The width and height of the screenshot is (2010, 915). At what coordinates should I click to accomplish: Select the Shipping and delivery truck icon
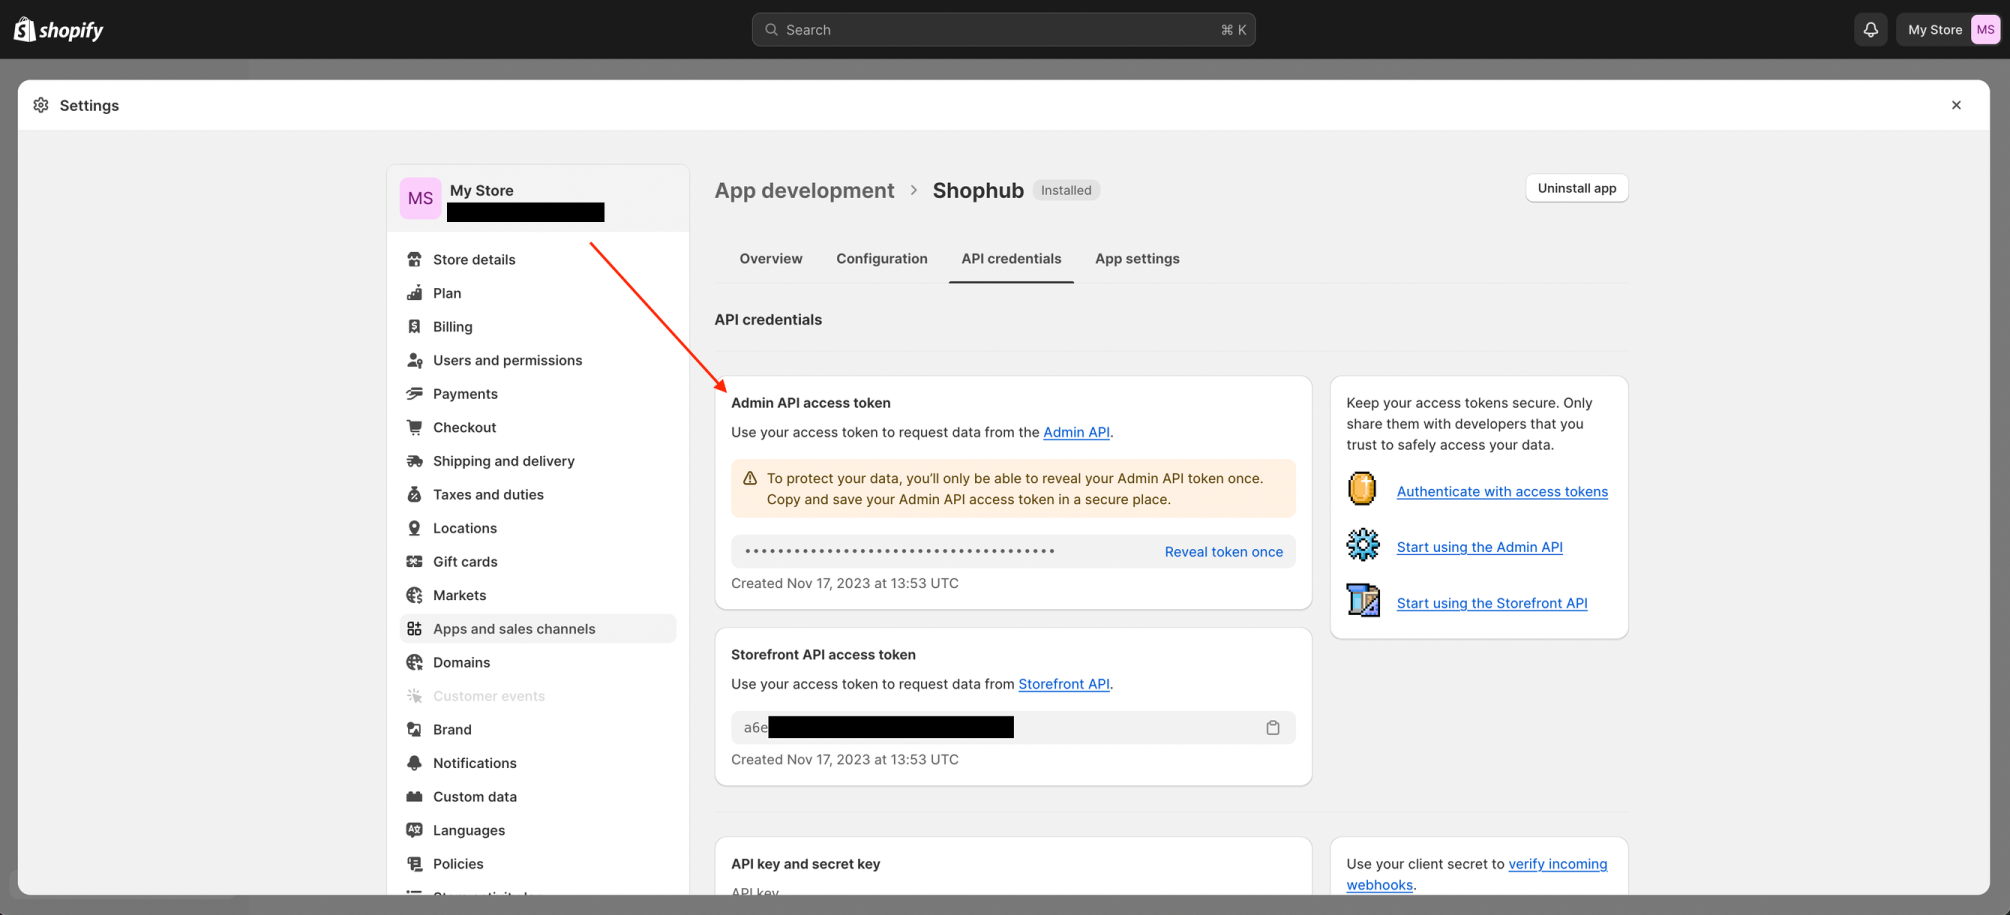[415, 461]
